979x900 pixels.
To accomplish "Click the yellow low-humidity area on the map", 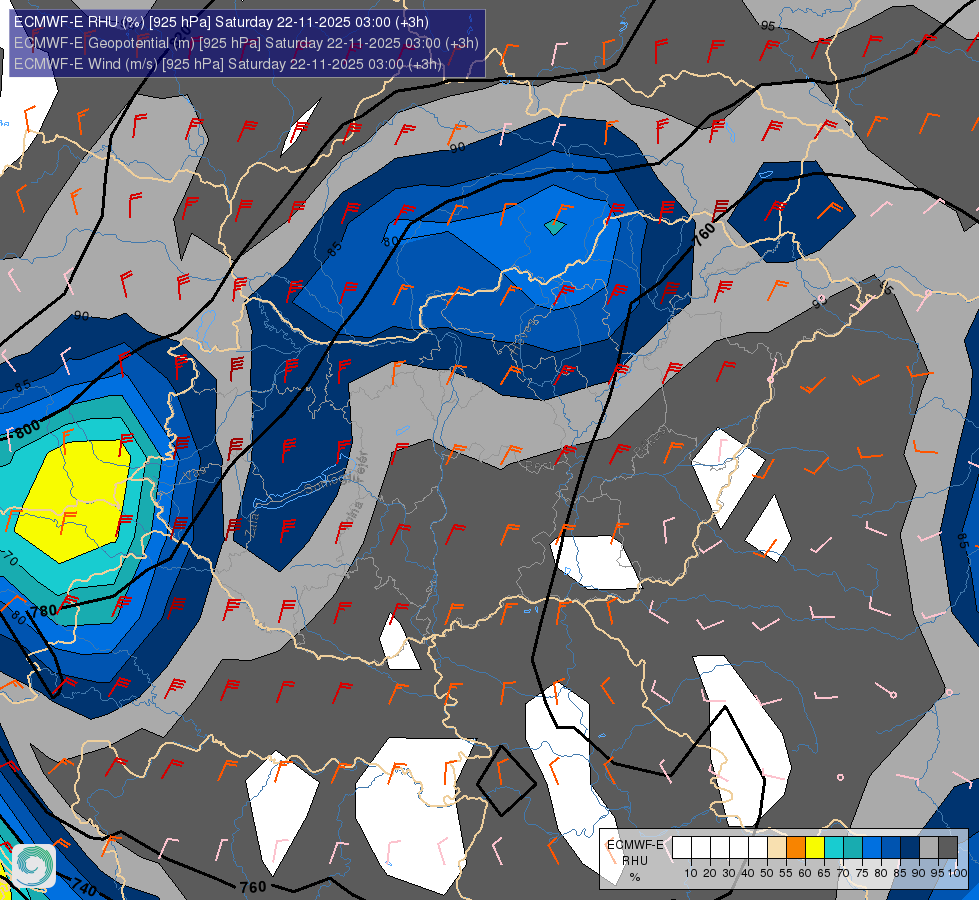I will point(74,500).
